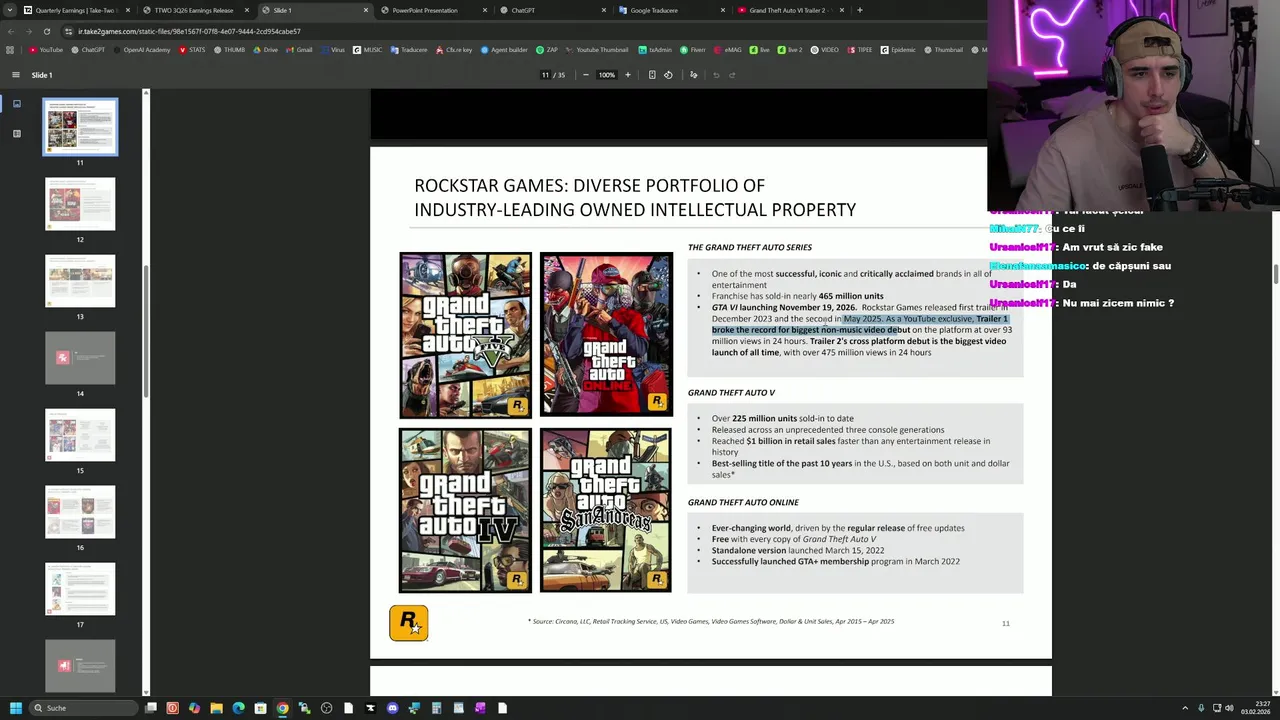Open the txAdmin bookmark

[x=655, y=50]
